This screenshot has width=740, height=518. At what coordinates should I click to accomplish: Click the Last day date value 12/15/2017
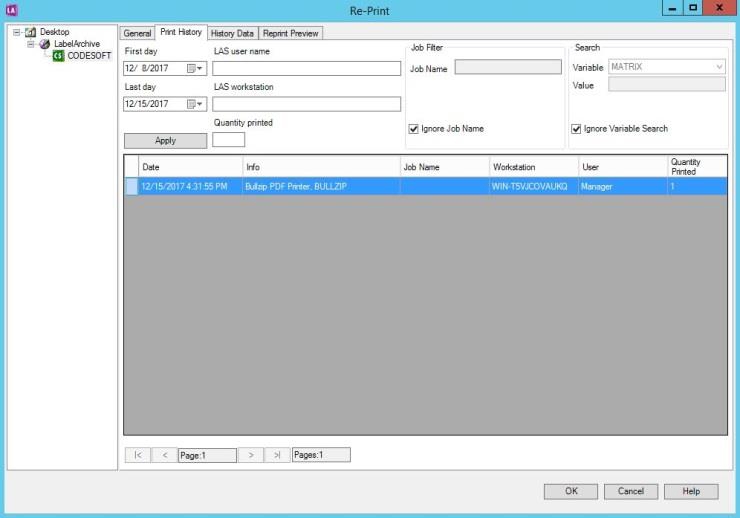[147, 104]
